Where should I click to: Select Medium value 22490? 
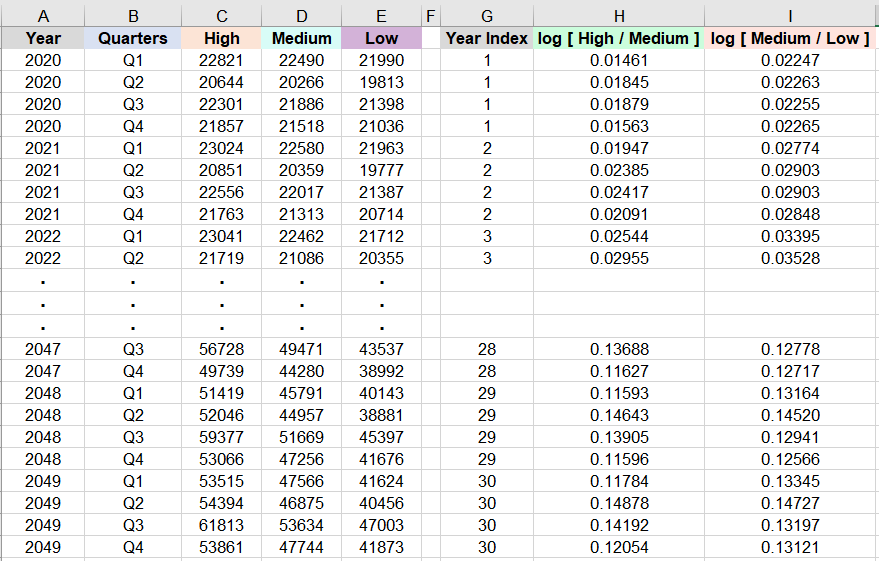tap(302, 60)
